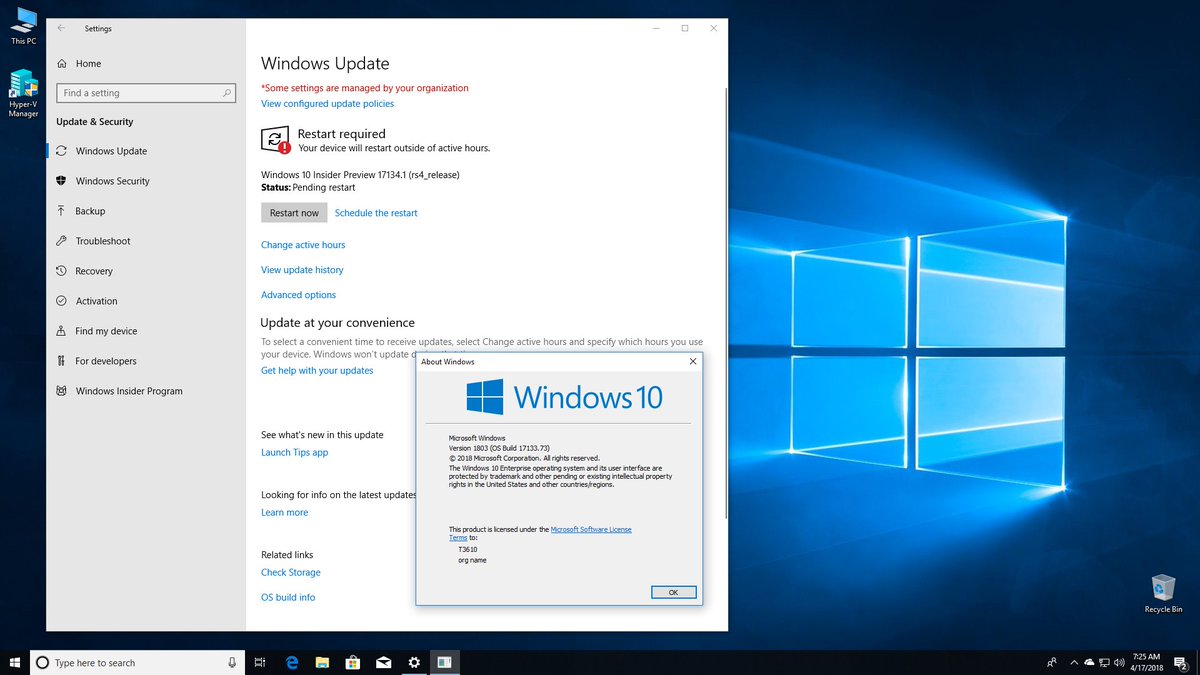The width and height of the screenshot is (1200, 675).
Task: Click Learn more link
Action: tap(284, 513)
